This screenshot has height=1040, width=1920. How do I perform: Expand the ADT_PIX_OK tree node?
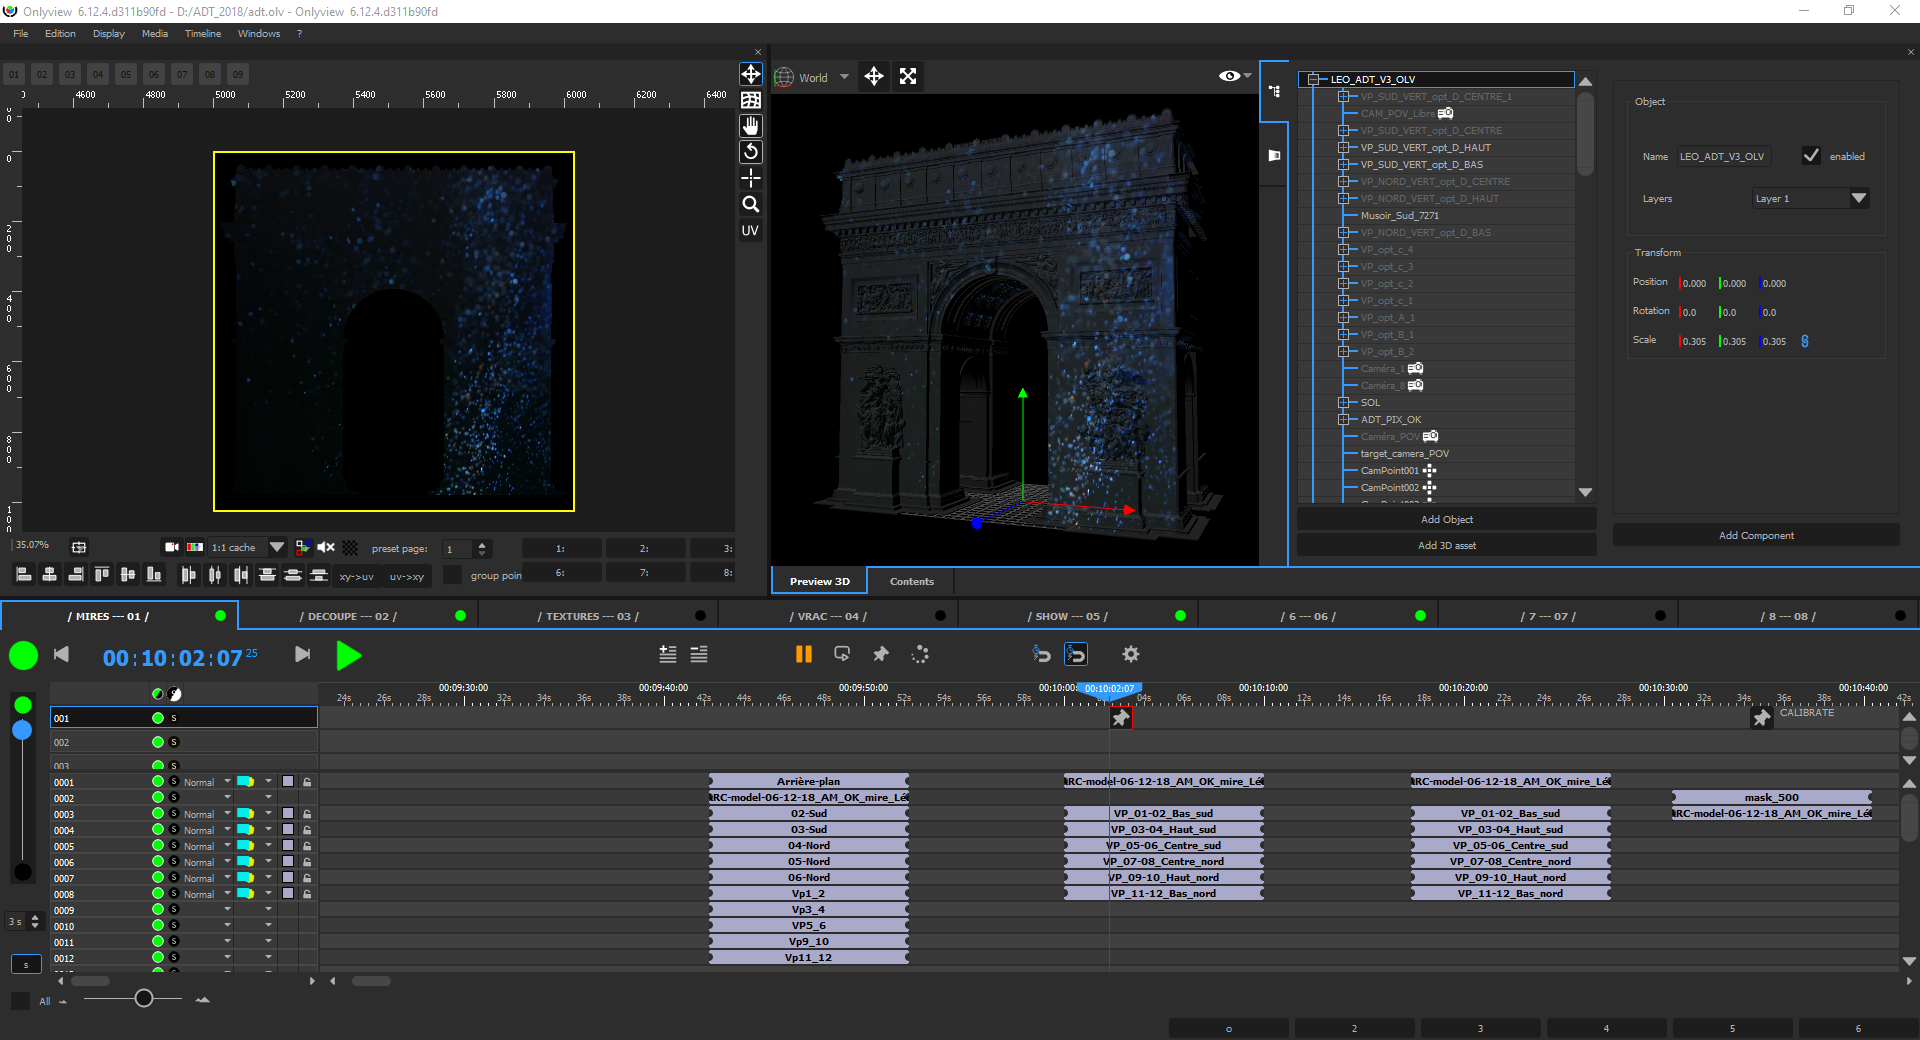click(x=1344, y=419)
